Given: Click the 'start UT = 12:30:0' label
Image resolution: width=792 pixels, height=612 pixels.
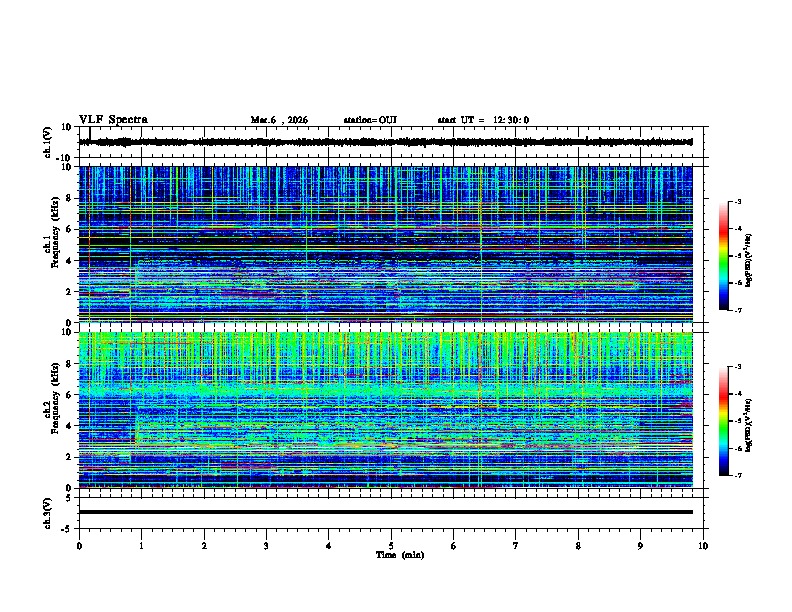Looking at the screenshot, I should coord(483,120).
